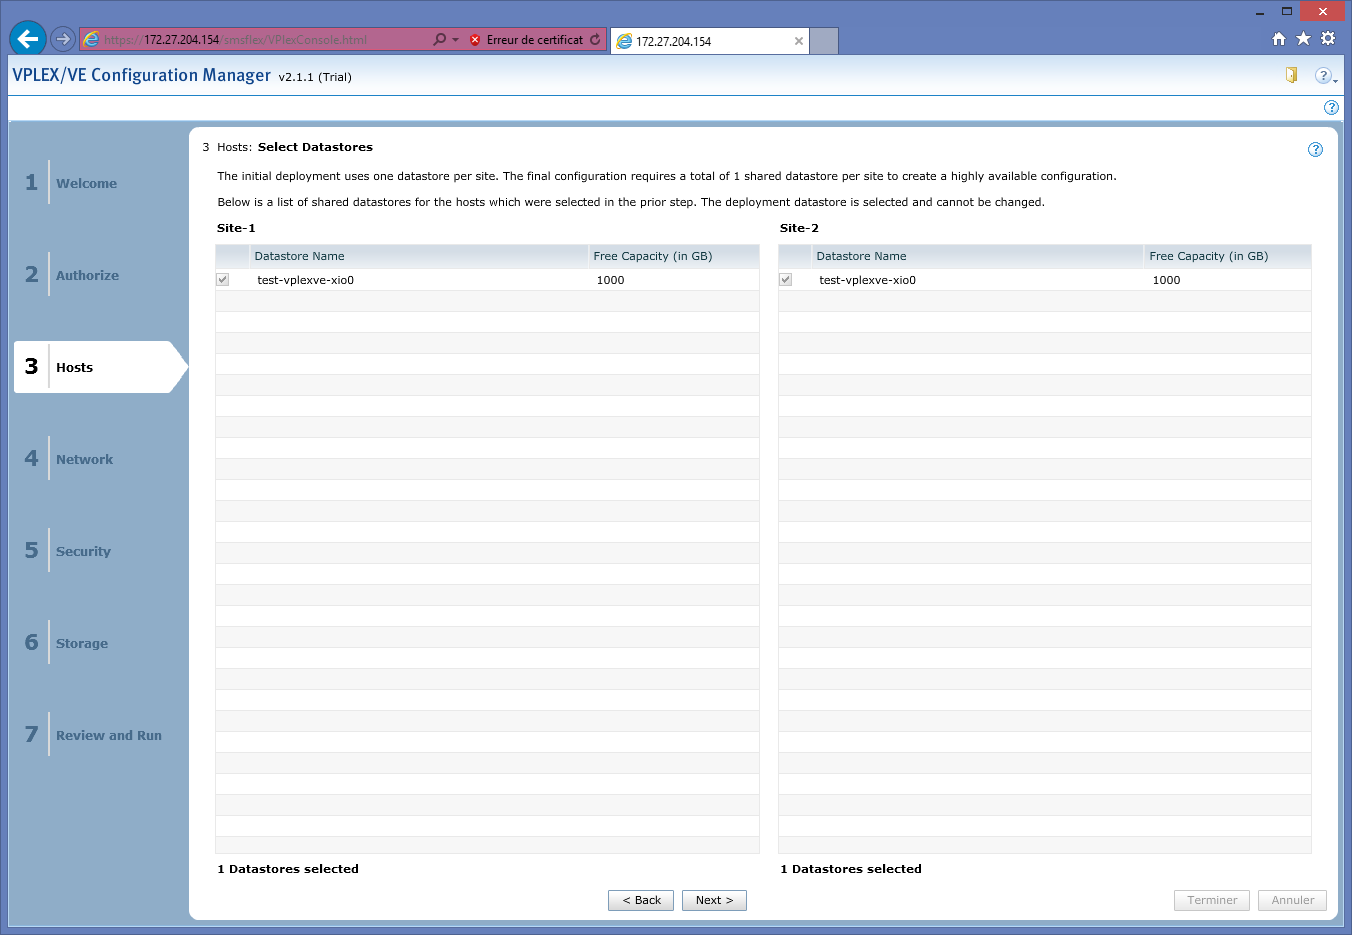Image resolution: width=1352 pixels, height=935 pixels.
Task: Go to the Network wizard step
Action: pyautogui.click(x=84, y=459)
